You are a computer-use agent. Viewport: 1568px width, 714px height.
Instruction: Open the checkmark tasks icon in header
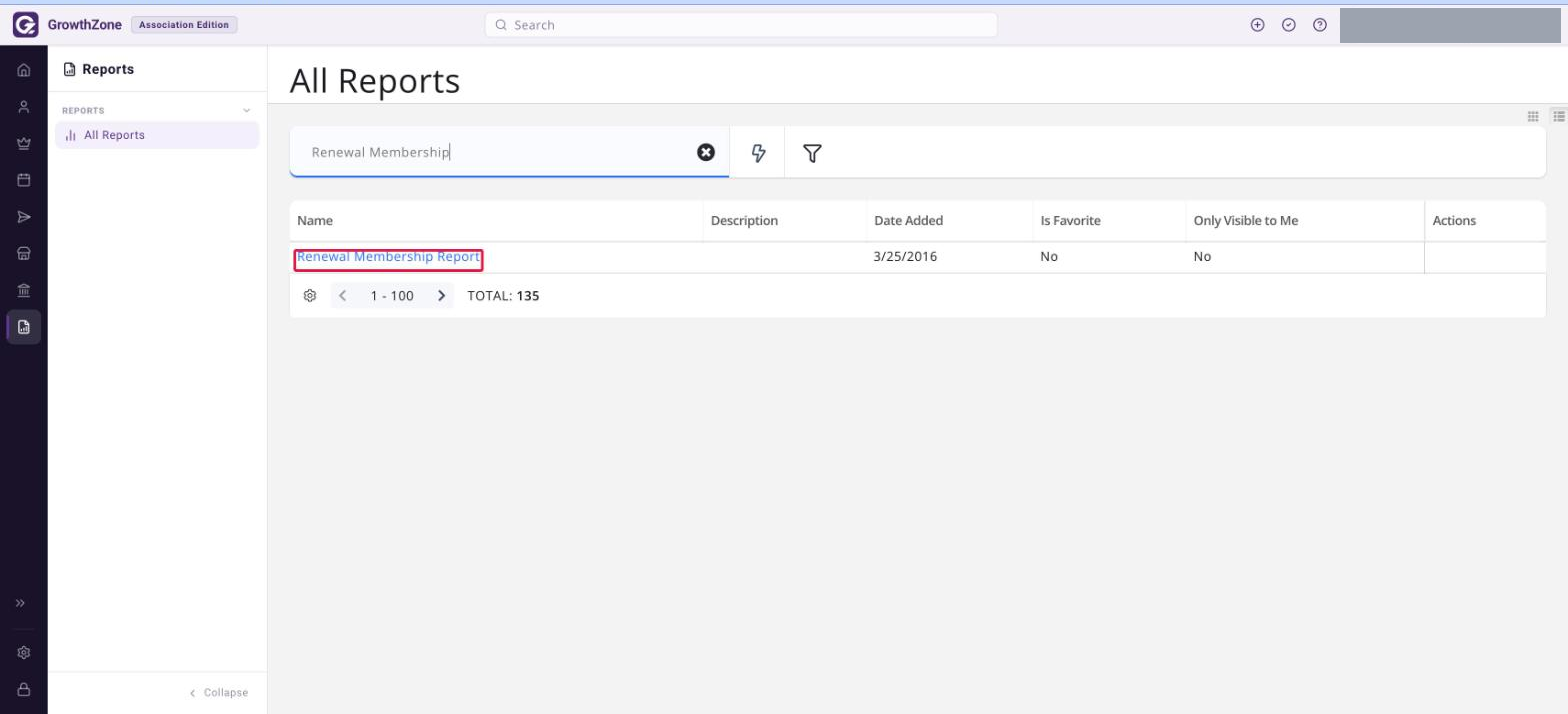(x=1289, y=25)
